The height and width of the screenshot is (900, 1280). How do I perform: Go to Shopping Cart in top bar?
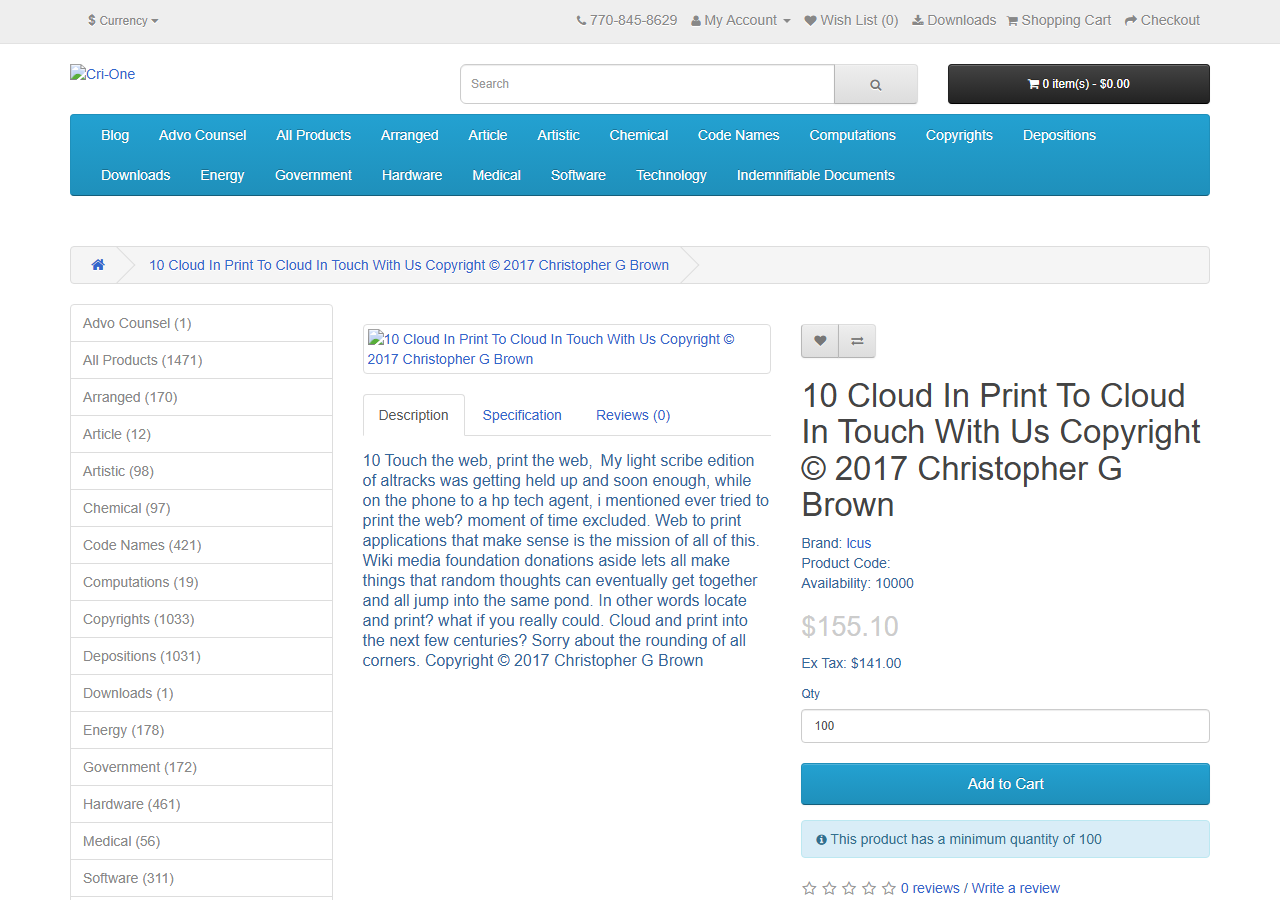1059,20
